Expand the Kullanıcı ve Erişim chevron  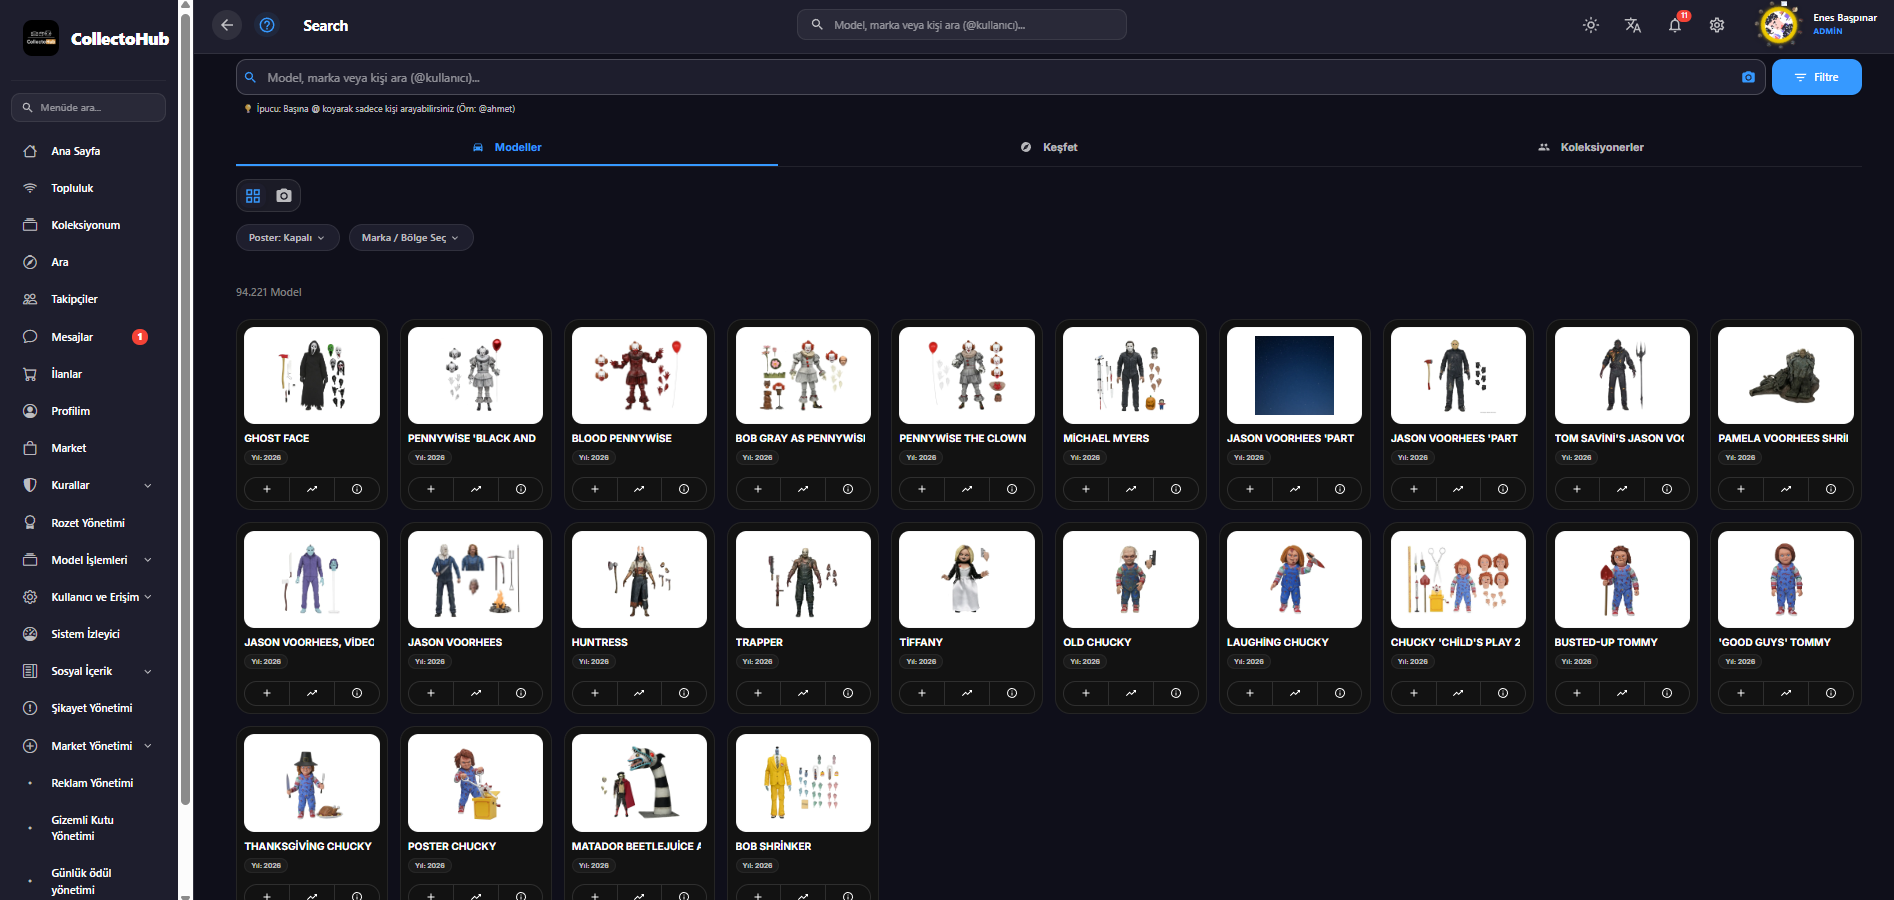(148, 597)
